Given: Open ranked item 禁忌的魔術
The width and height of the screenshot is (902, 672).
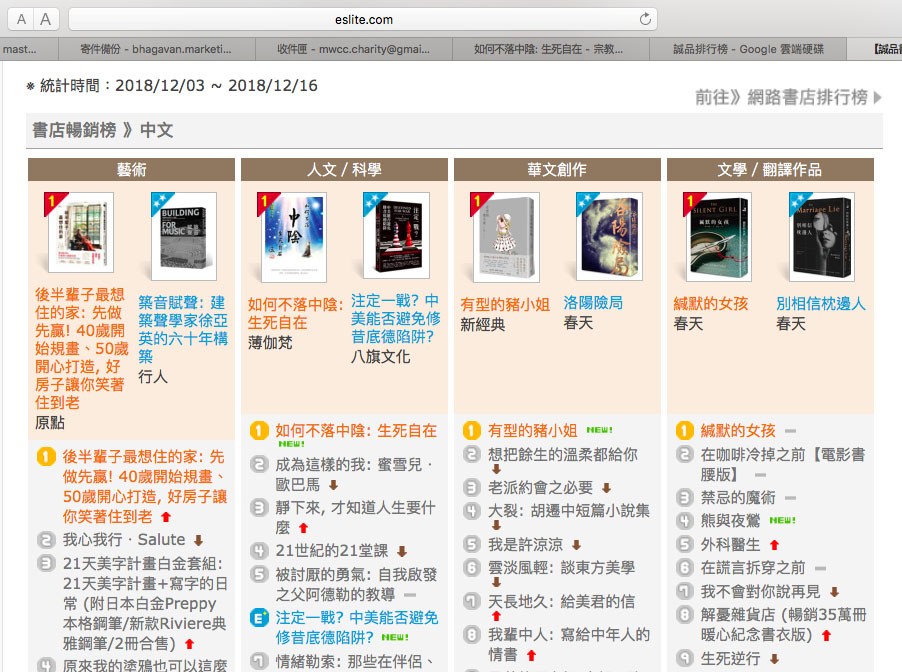Looking at the screenshot, I should [737, 498].
